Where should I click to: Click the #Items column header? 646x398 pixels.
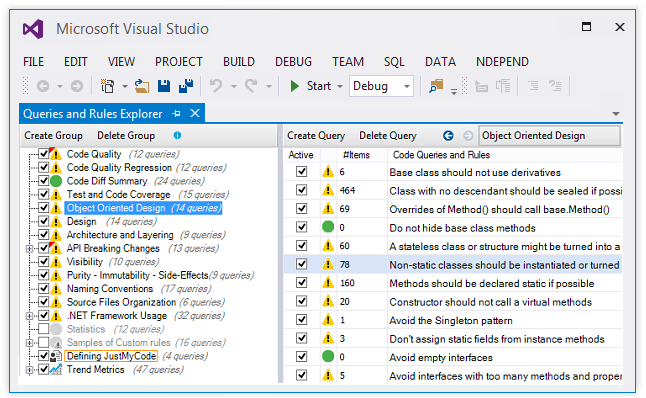tap(356, 155)
